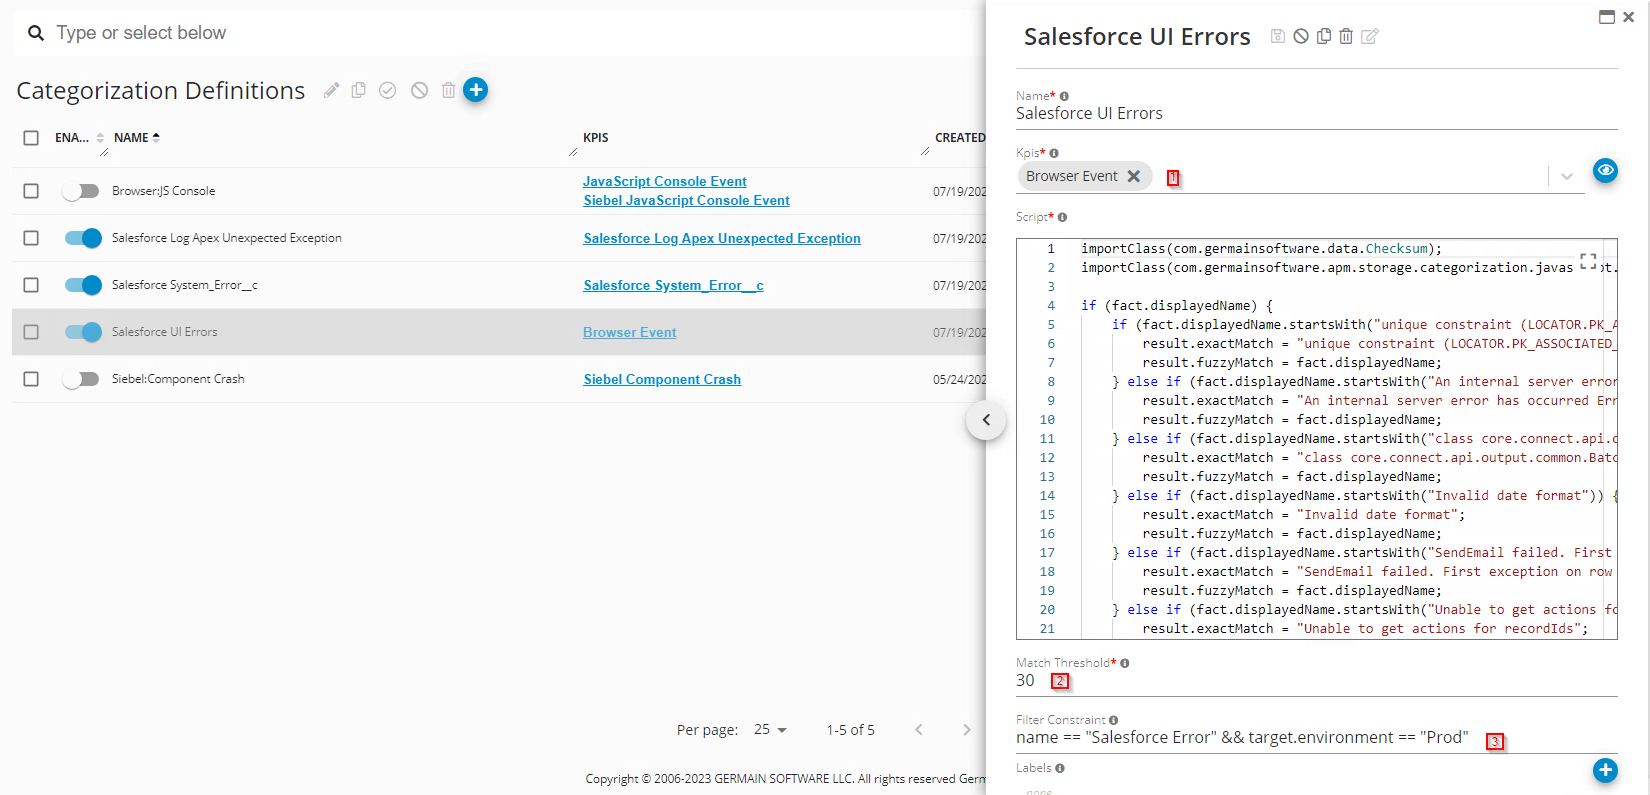The image size is (1650, 795).
Task: Add a new categorization definition
Action: tap(476, 90)
